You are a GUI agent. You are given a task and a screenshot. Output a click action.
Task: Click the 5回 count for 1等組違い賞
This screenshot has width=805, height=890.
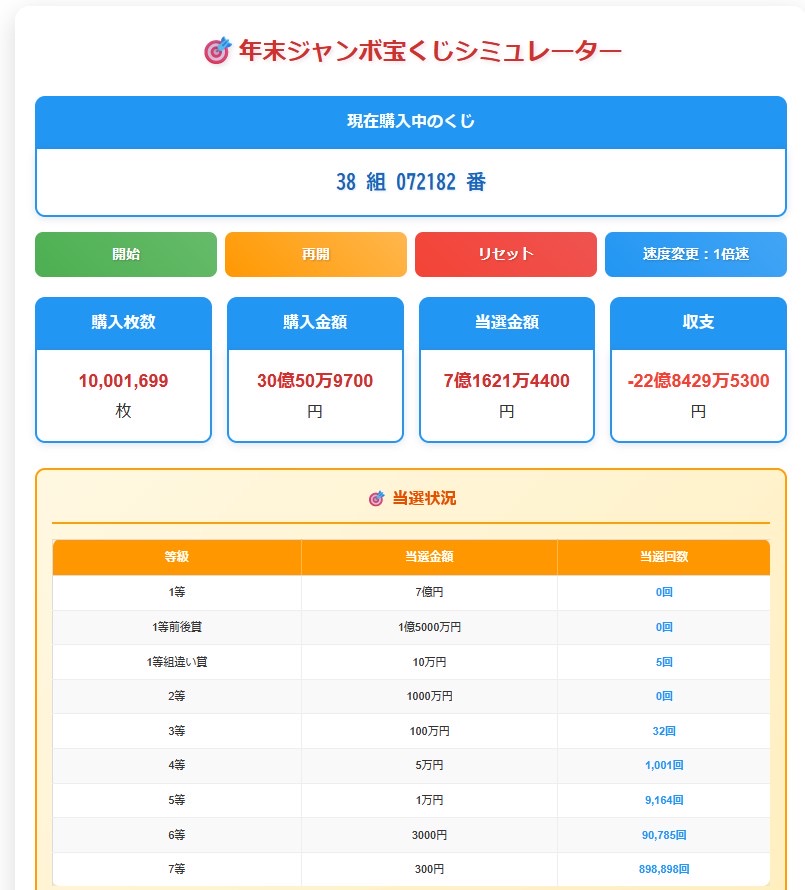tap(664, 662)
